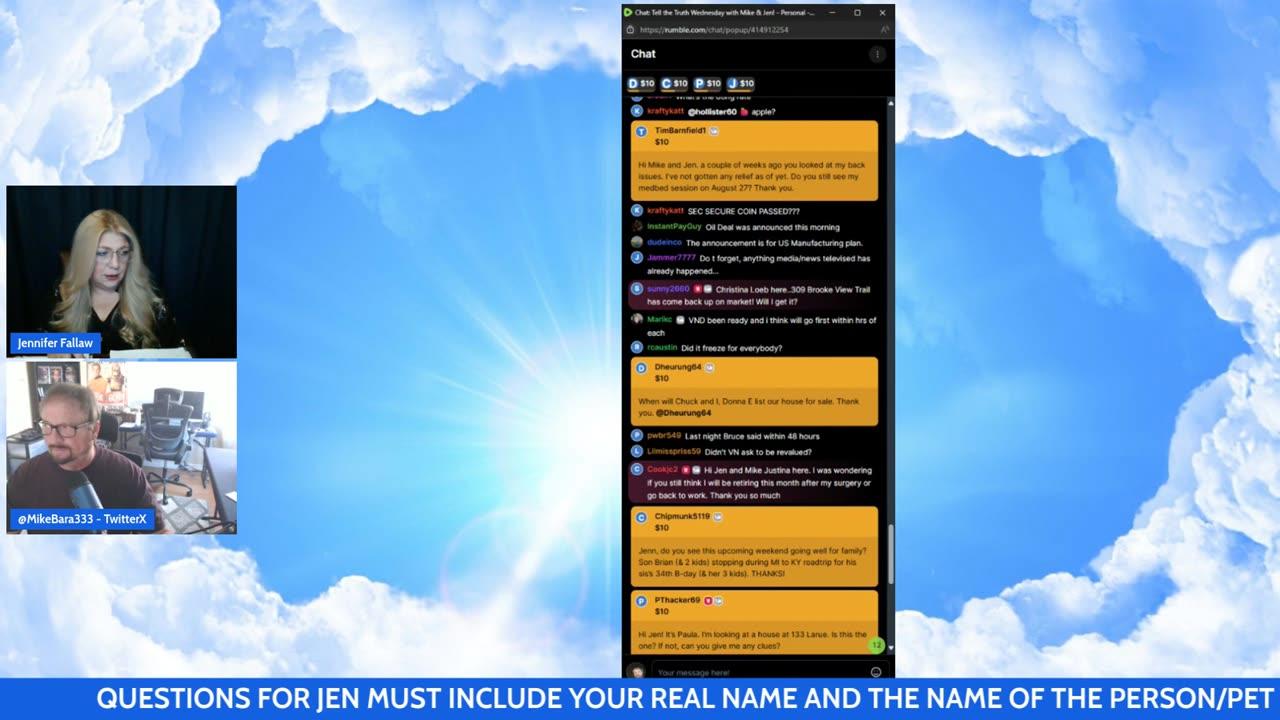Viewport: 1280px width, 720px height.
Task: Click Jennifer Fallaw video thumbnail
Action: pos(122,271)
